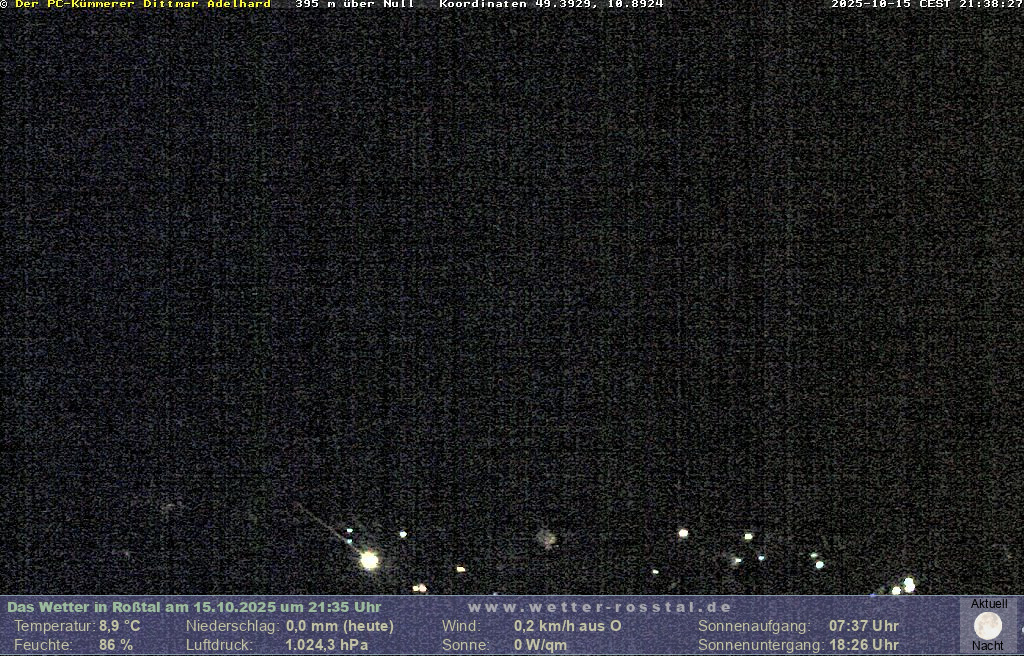Click the Sonnenuntergang time 18:26 Uhr
The height and width of the screenshot is (656, 1024).
[863, 645]
